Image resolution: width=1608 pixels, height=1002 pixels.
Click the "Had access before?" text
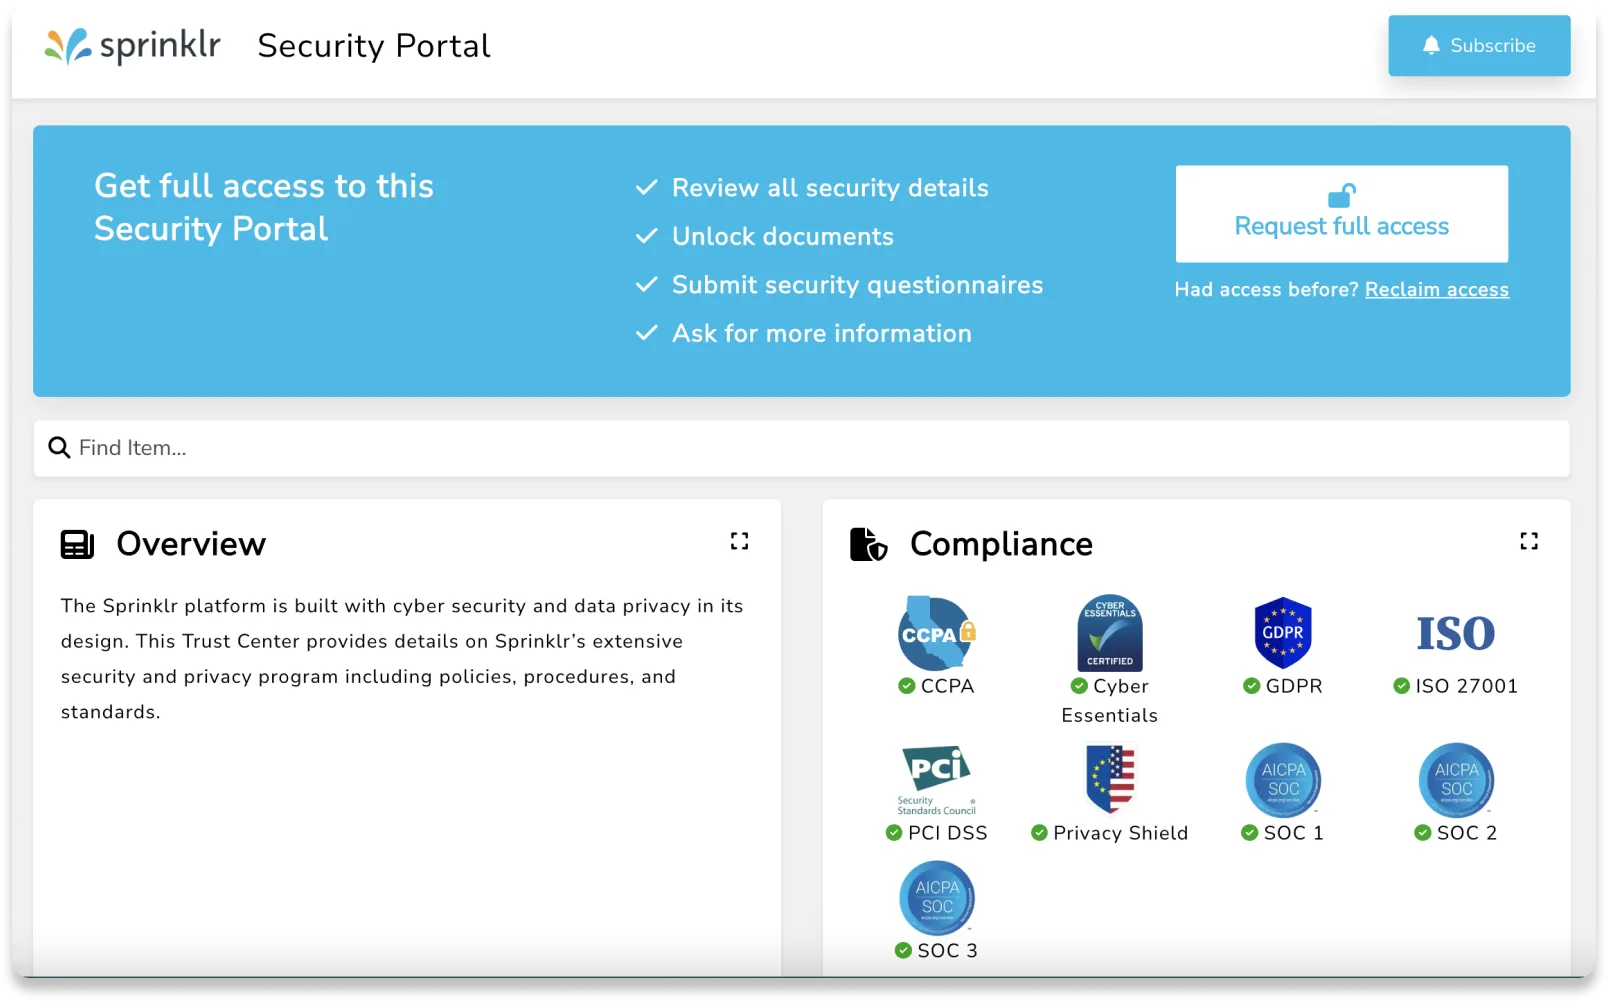pyautogui.click(x=1266, y=289)
